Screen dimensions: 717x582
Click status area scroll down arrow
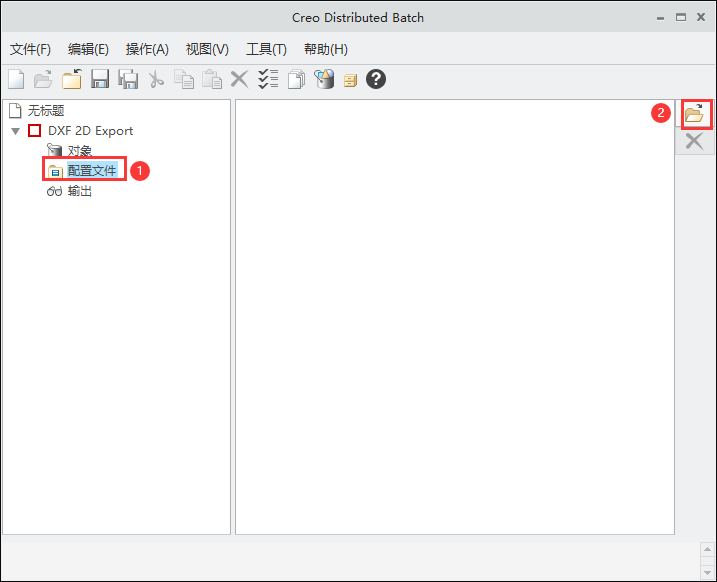[707, 572]
